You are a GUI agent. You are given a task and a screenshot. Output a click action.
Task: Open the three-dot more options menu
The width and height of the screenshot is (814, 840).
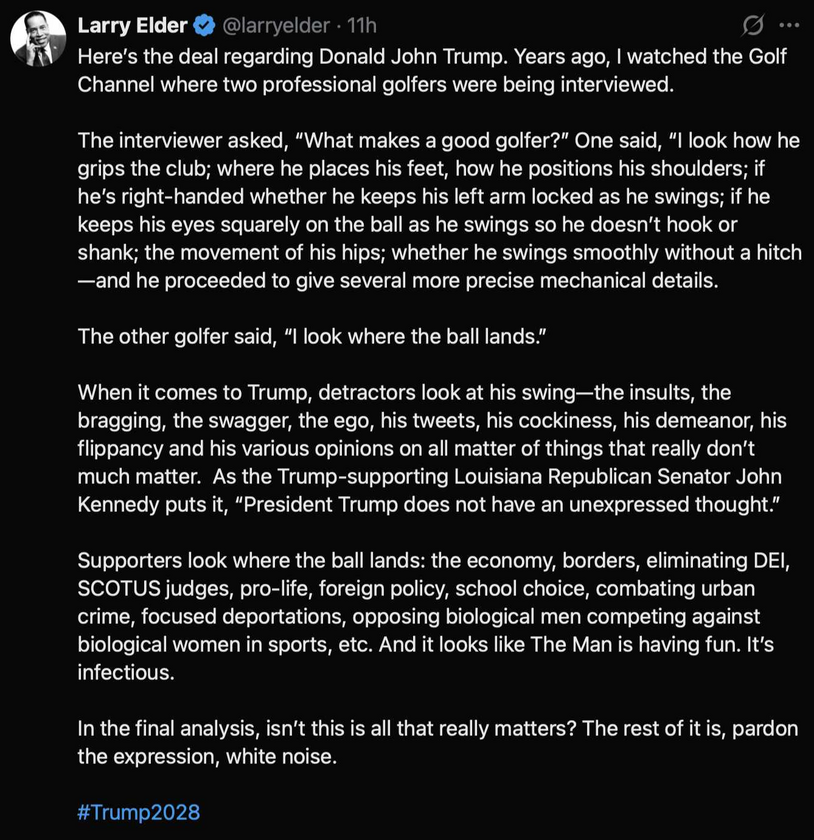point(790,24)
